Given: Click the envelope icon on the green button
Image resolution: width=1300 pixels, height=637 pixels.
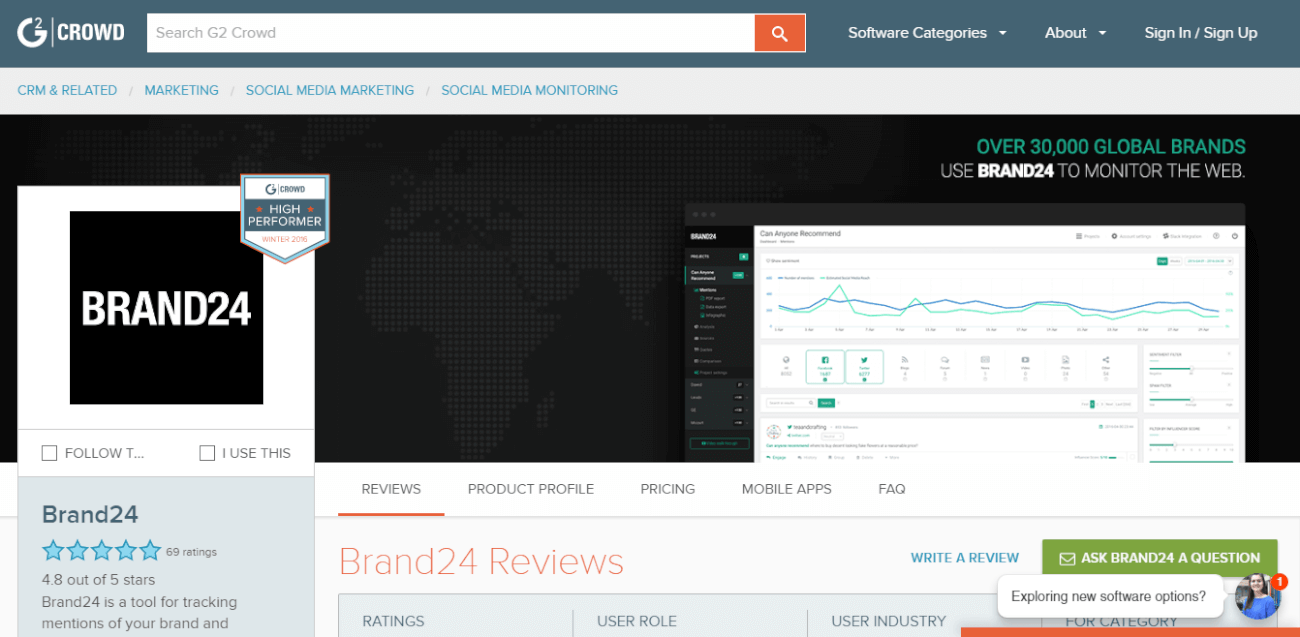Looking at the screenshot, I should click(x=1068, y=557).
